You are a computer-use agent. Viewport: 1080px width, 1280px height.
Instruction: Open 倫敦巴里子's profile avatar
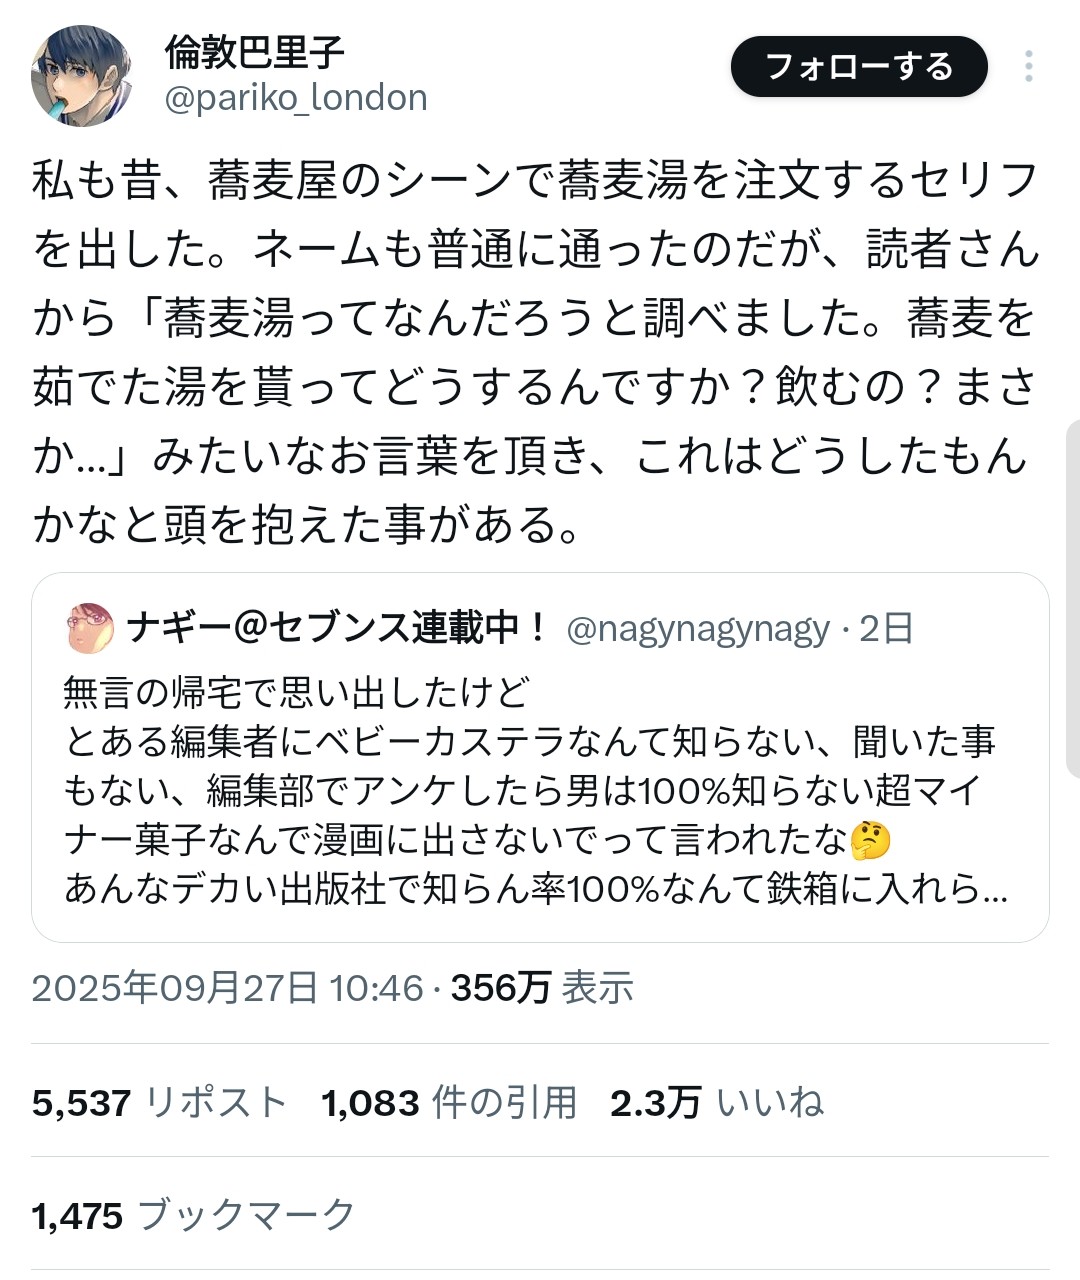click(x=81, y=77)
